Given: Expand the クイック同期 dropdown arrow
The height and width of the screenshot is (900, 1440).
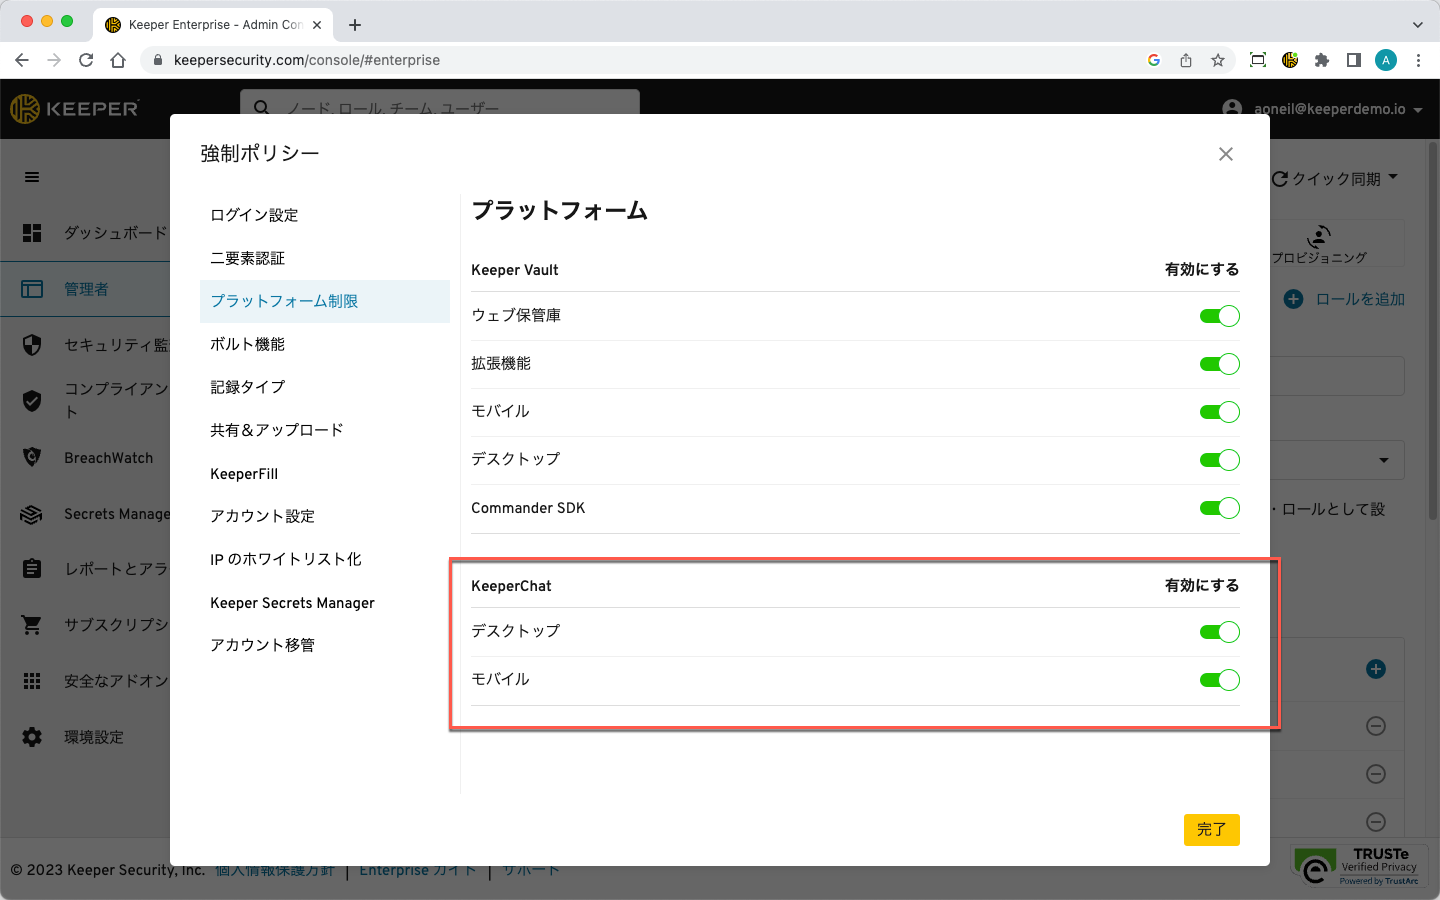Looking at the screenshot, I should point(1393,177).
